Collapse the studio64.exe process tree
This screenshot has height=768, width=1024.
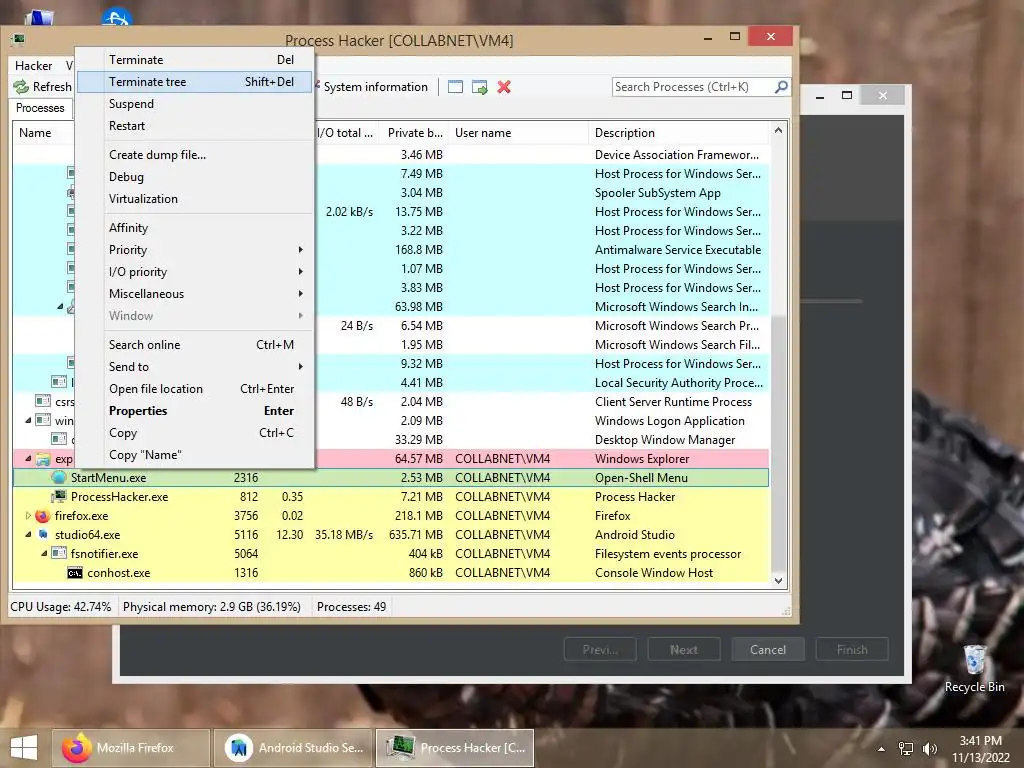click(x=28, y=535)
